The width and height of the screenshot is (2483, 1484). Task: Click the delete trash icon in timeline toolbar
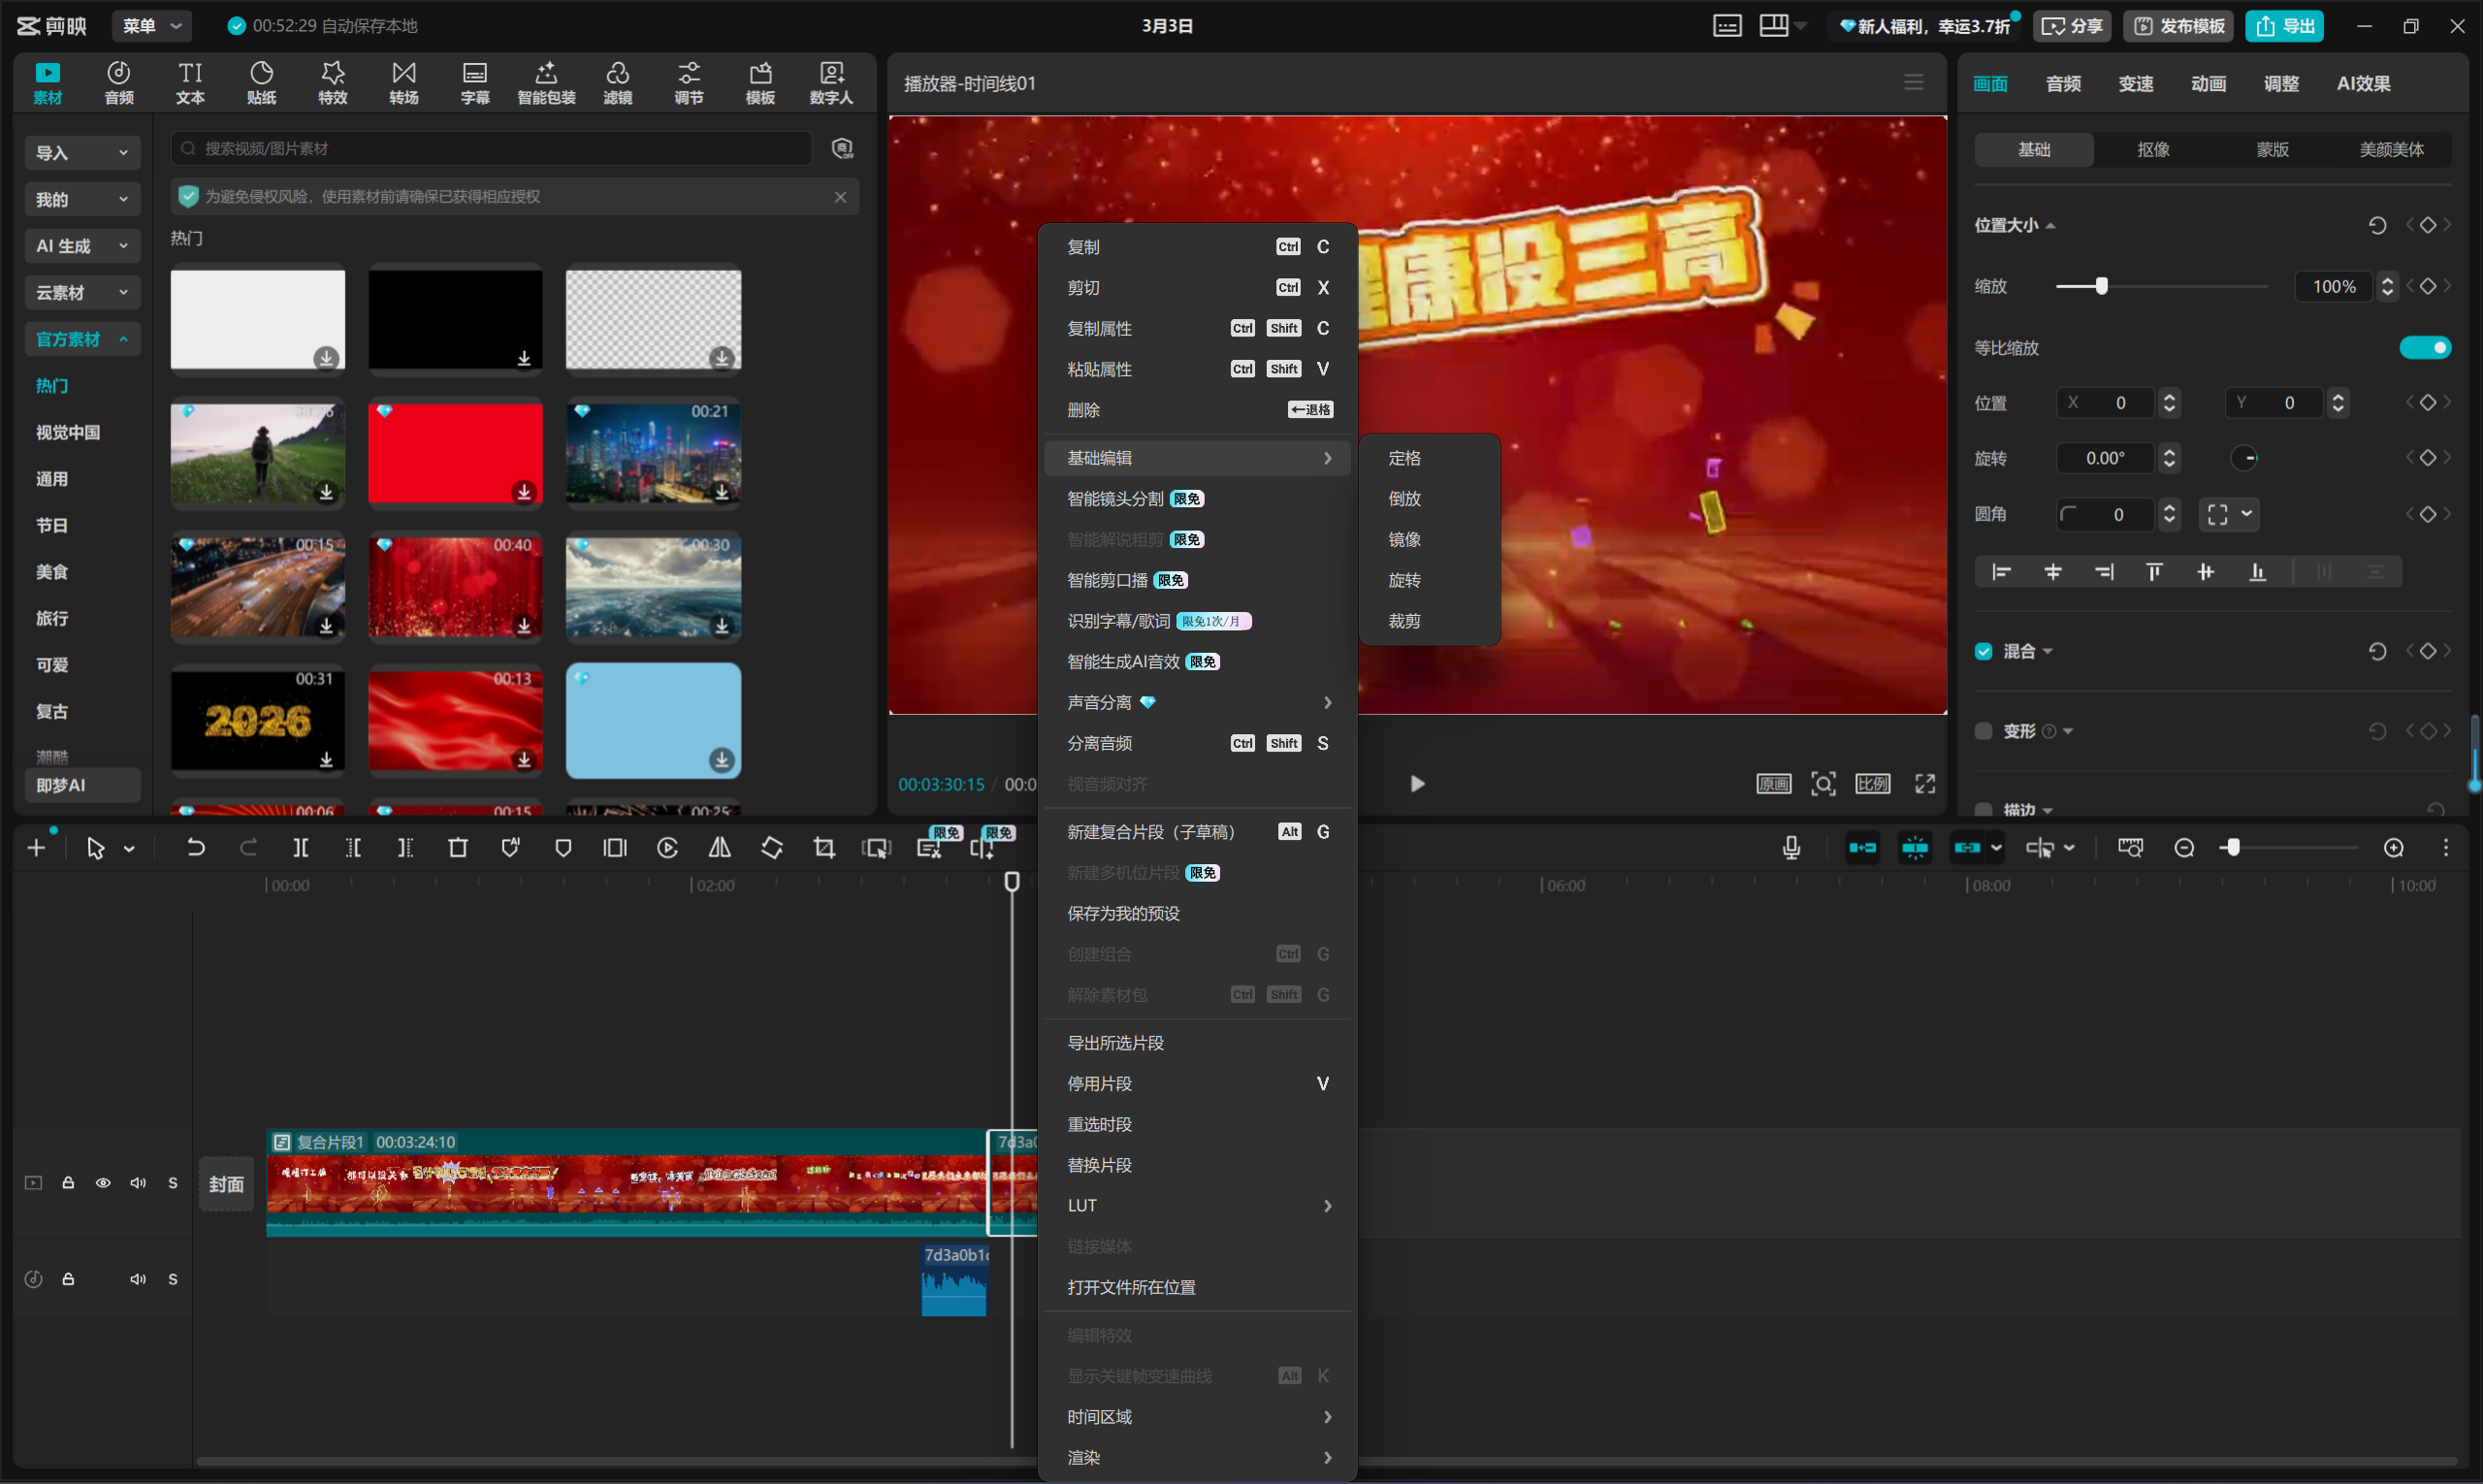click(458, 848)
